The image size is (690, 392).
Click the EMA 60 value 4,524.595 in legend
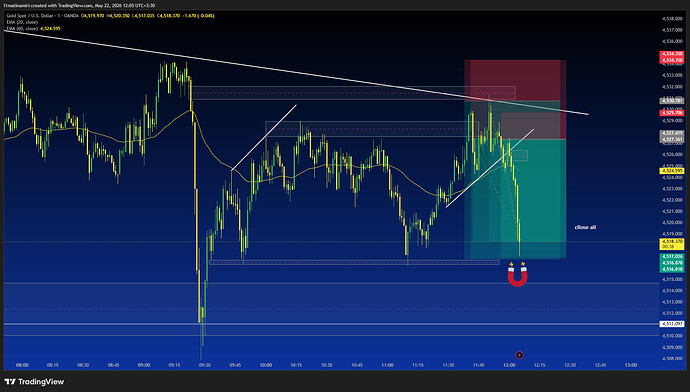pyautogui.click(x=51, y=28)
